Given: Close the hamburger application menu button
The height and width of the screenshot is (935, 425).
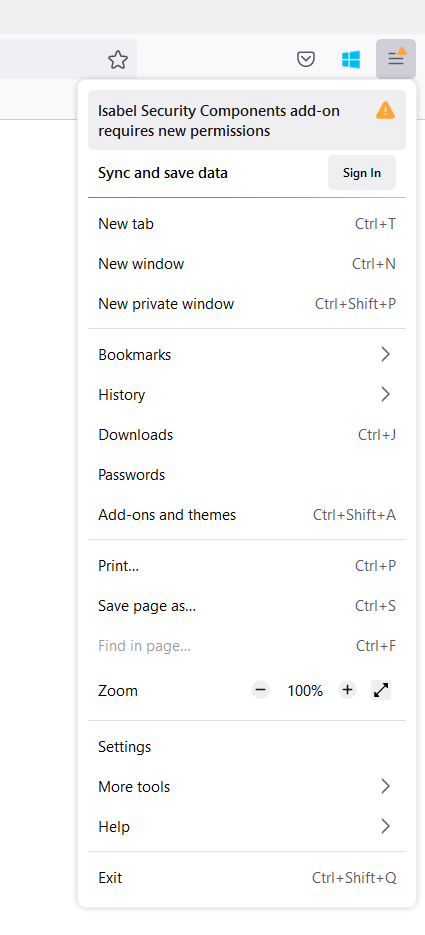Looking at the screenshot, I should 396,58.
